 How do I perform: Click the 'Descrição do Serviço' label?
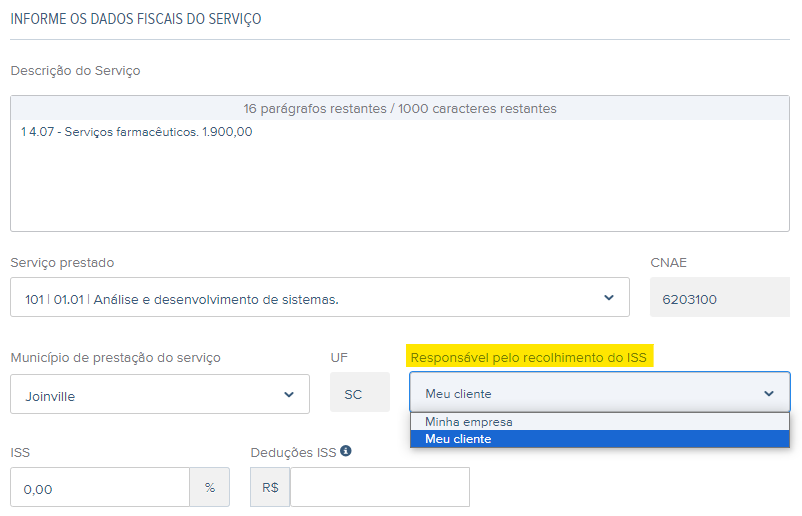coord(75,71)
